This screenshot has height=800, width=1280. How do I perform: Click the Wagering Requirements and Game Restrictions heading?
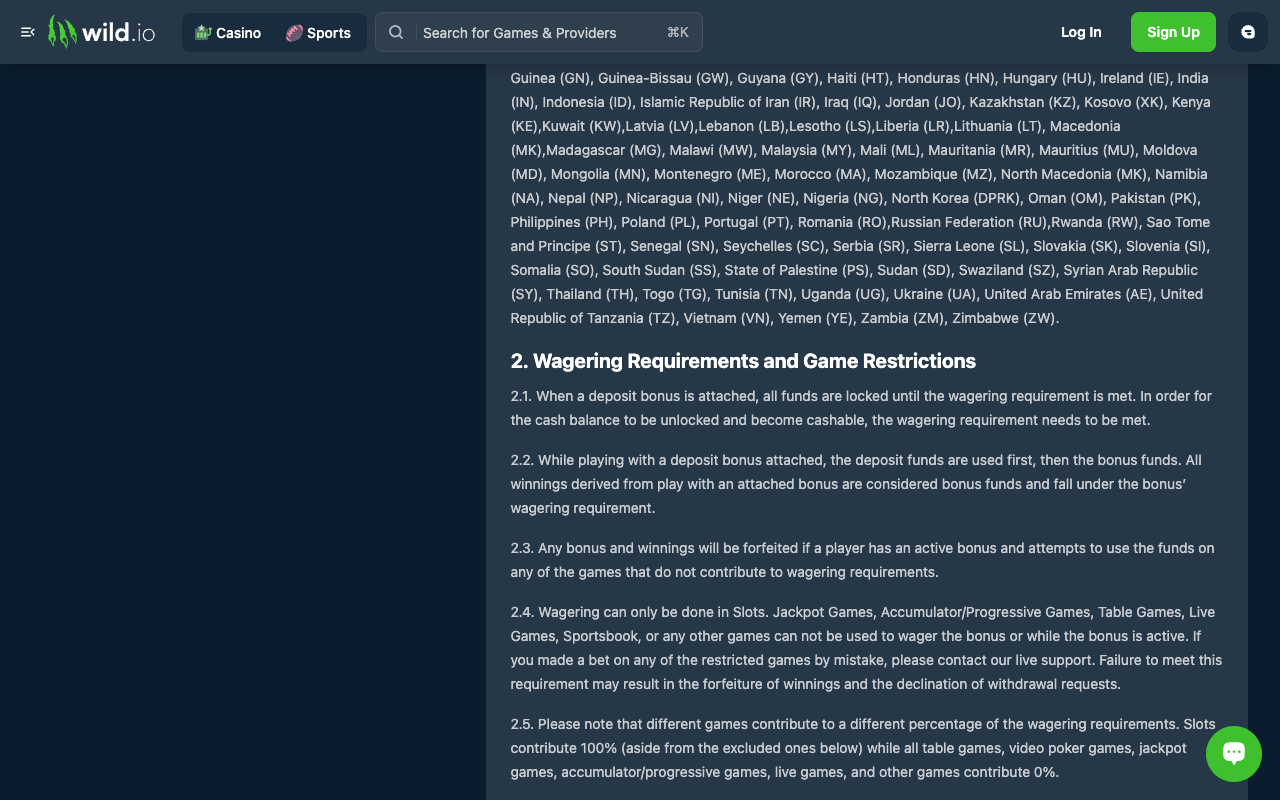pyautogui.click(x=743, y=361)
